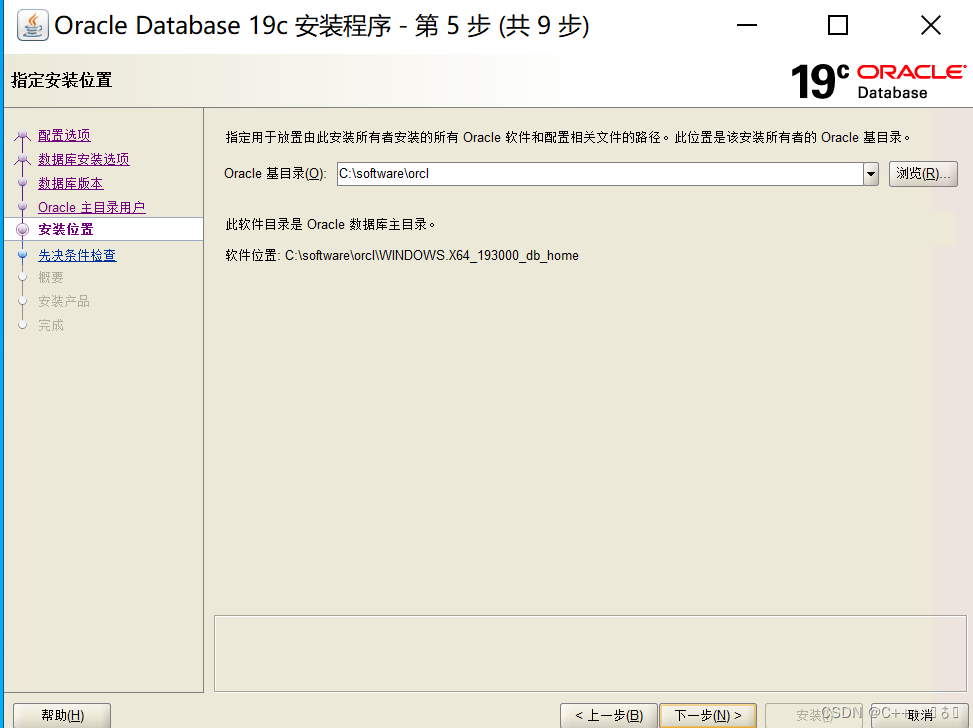Jump to the 先决条件检查 step link
Image resolution: width=973 pixels, height=728 pixels.
(x=77, y=255)
